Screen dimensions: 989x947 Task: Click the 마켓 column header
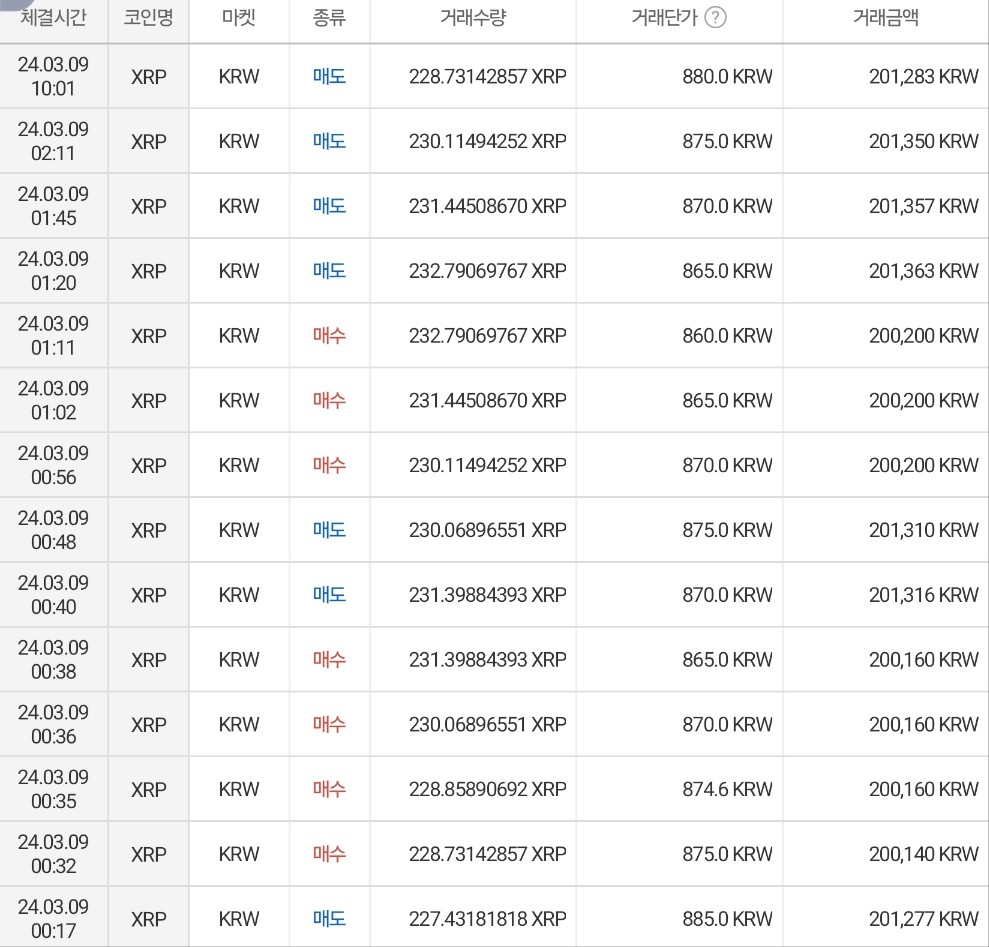[238, 17]
